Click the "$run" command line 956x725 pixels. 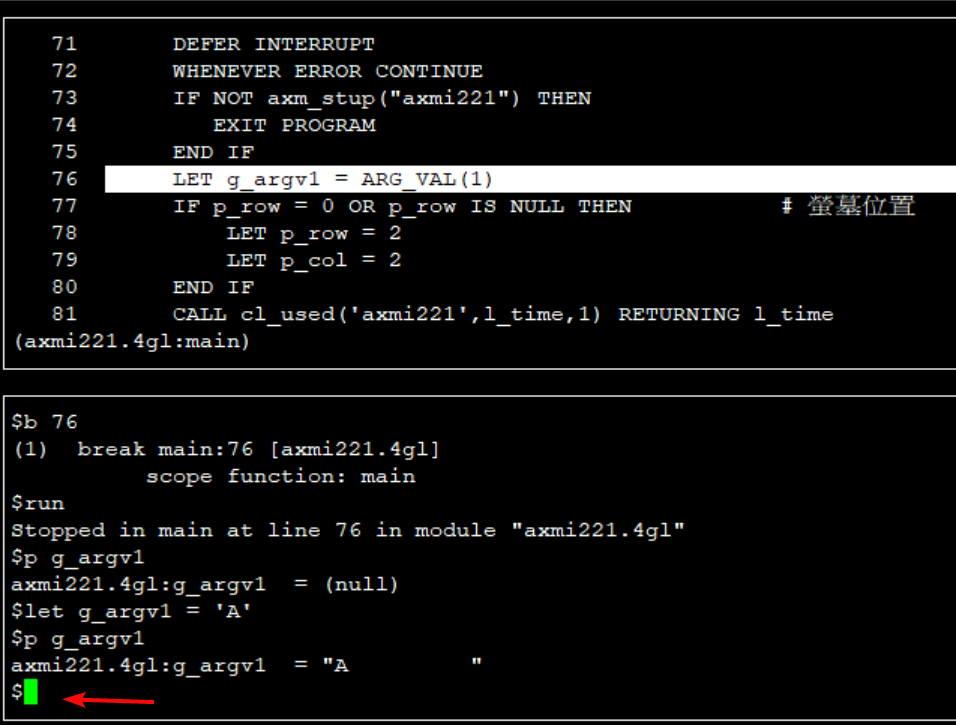37,503
